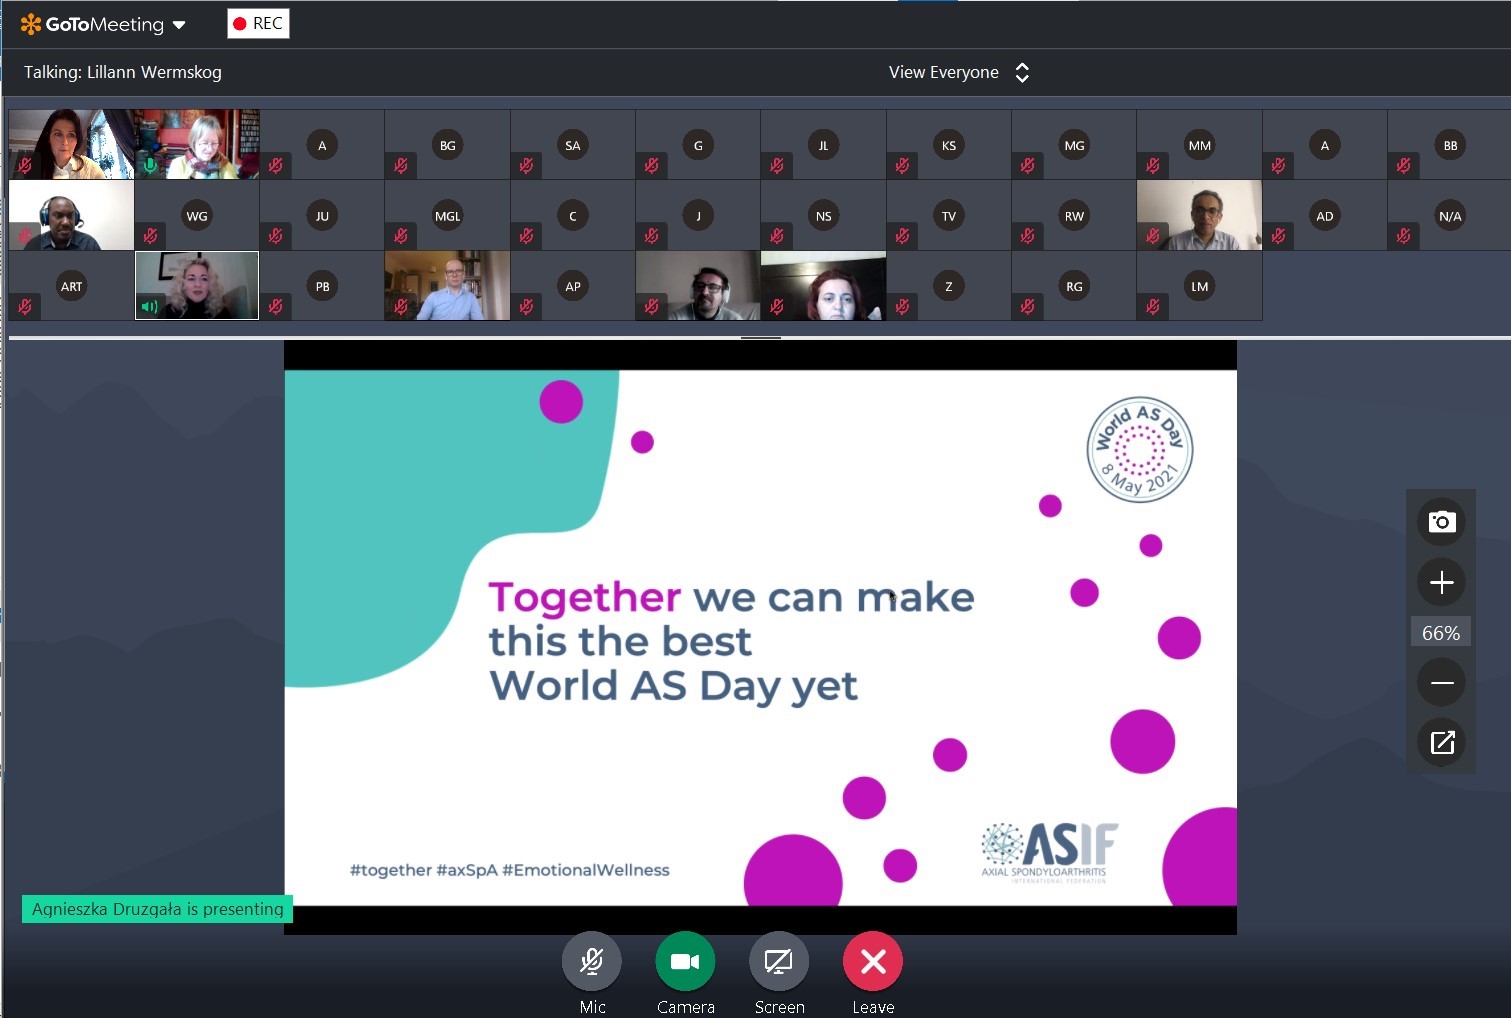
Task: Click the 'Agnieszka Druzgała is presenting' label
Action: click(157, 908)
